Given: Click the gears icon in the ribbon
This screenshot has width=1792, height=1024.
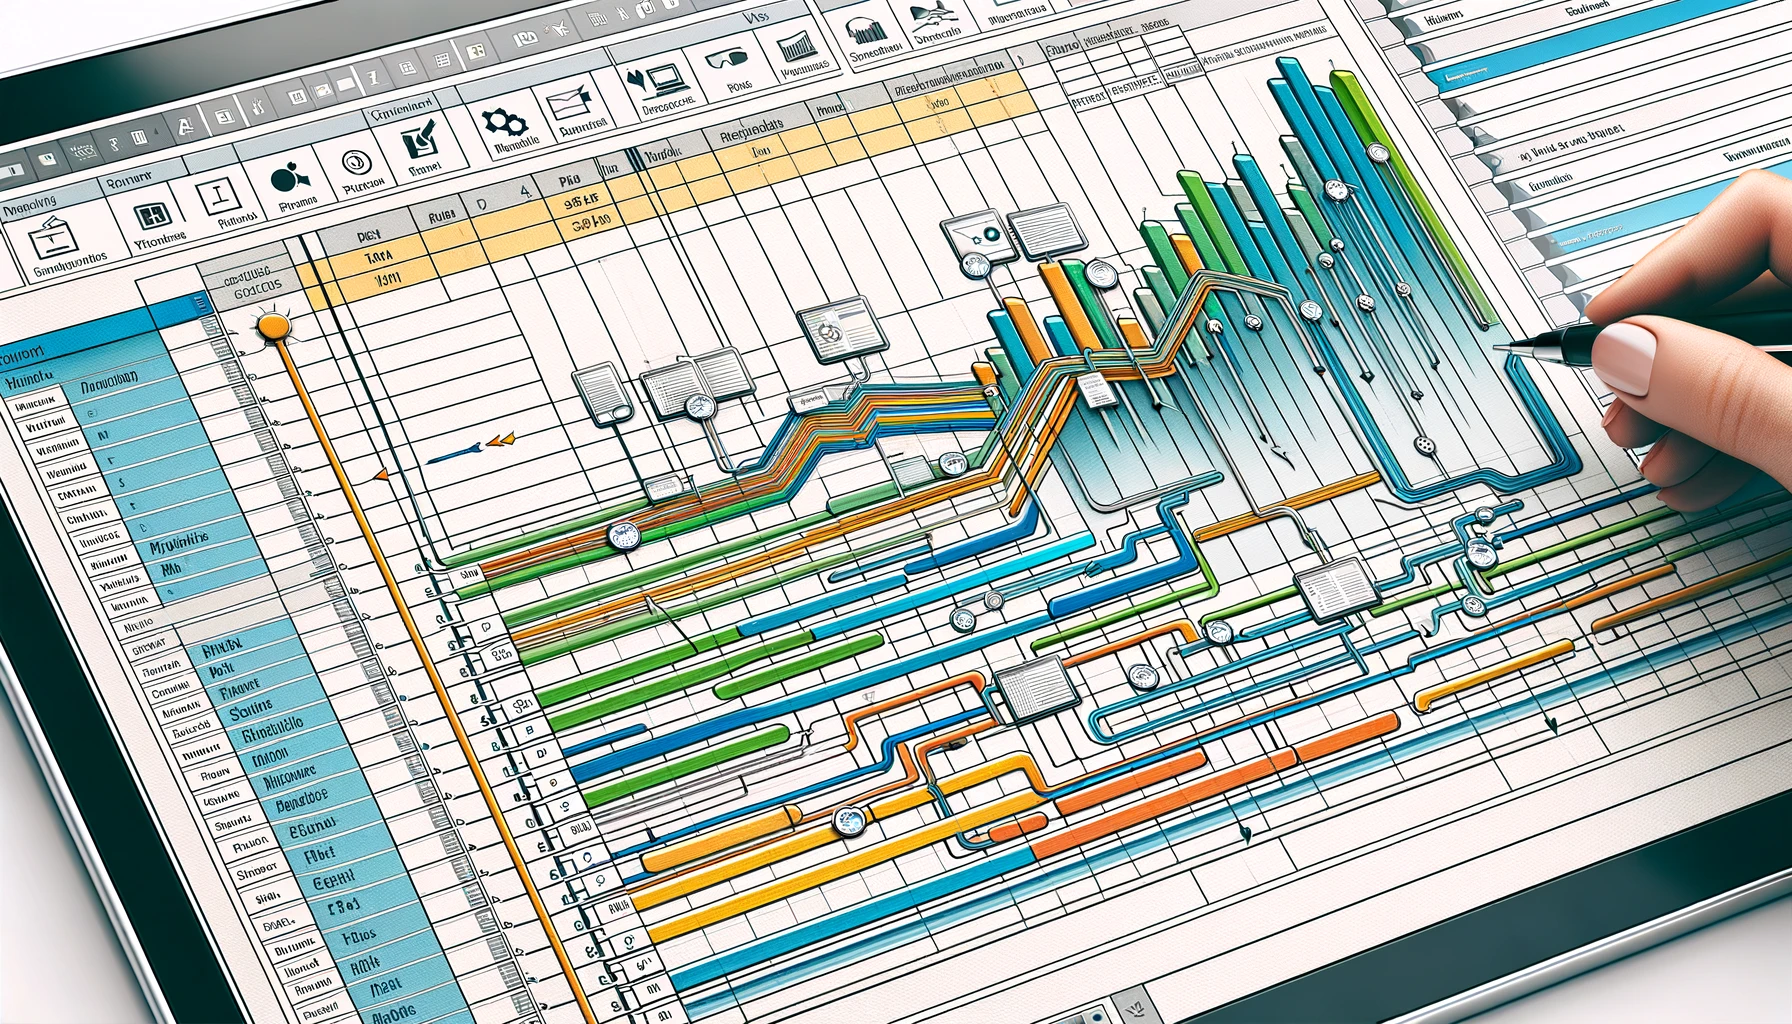Looking at the screenshot, I should coord(503,122).
